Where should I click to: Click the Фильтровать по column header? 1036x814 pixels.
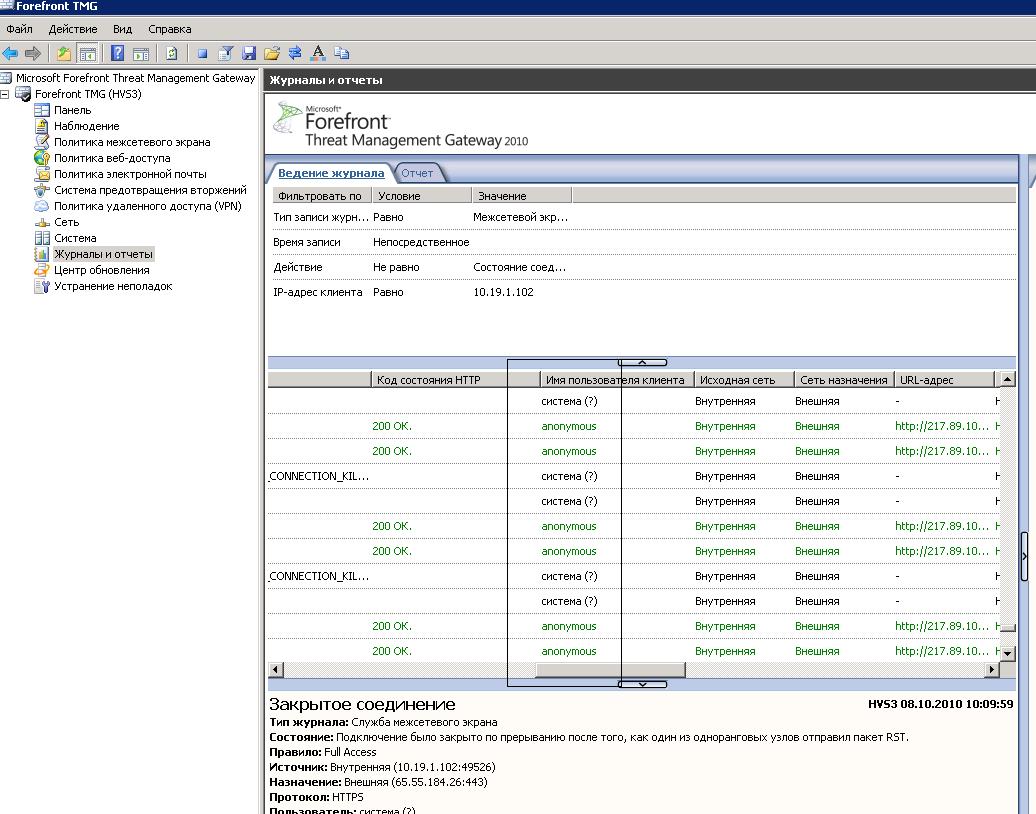[x=322, y=196]
